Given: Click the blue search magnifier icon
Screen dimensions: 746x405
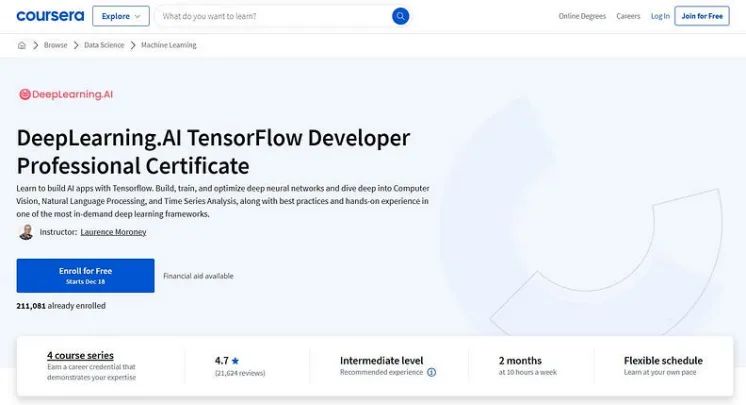Looking at the screenshot, I should coord(401,16).
